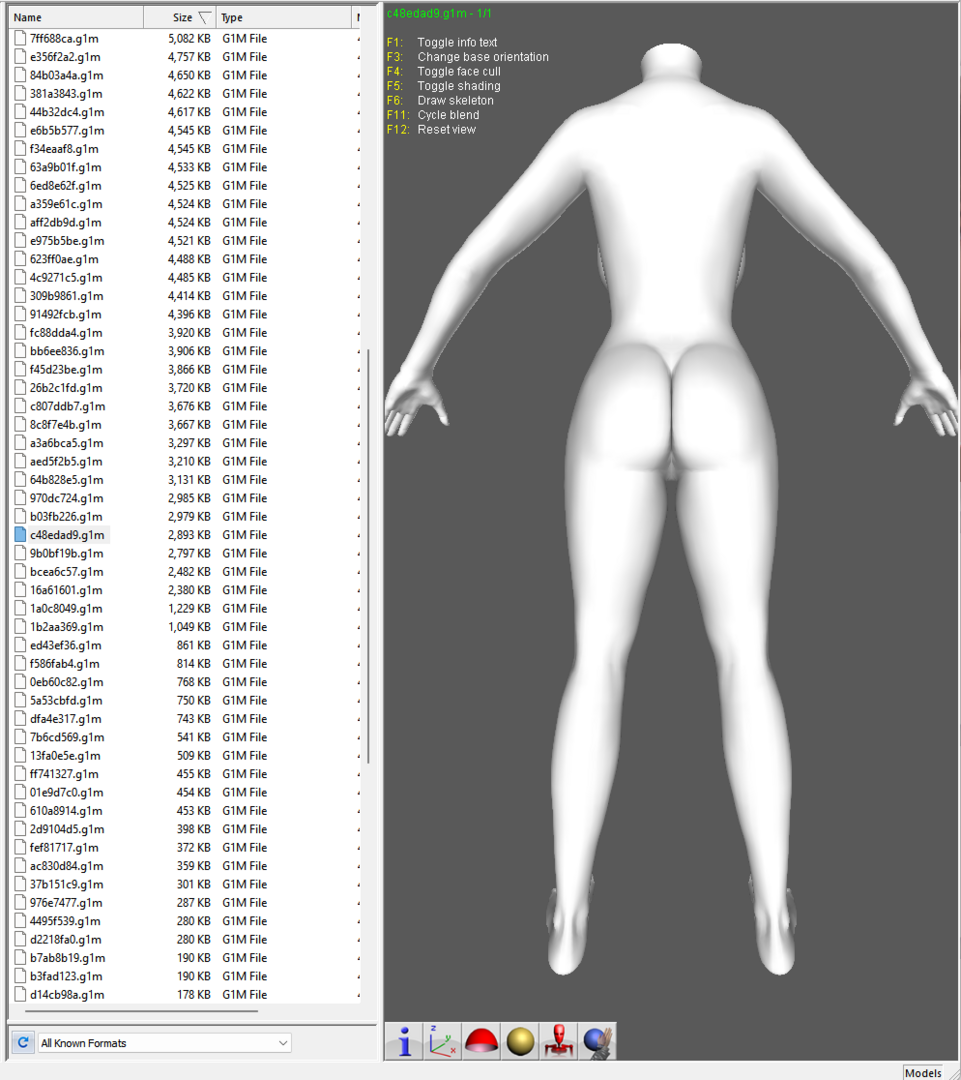
Task: Select file a359e61c.g1m
Action: [65, 204]
